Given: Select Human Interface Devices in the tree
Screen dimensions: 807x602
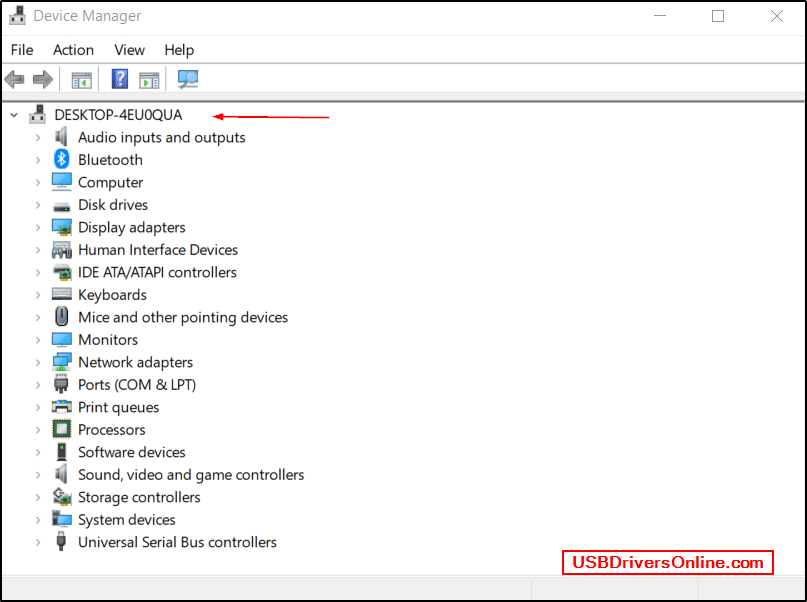Looking at the screenshot, I should pos(158,250).
